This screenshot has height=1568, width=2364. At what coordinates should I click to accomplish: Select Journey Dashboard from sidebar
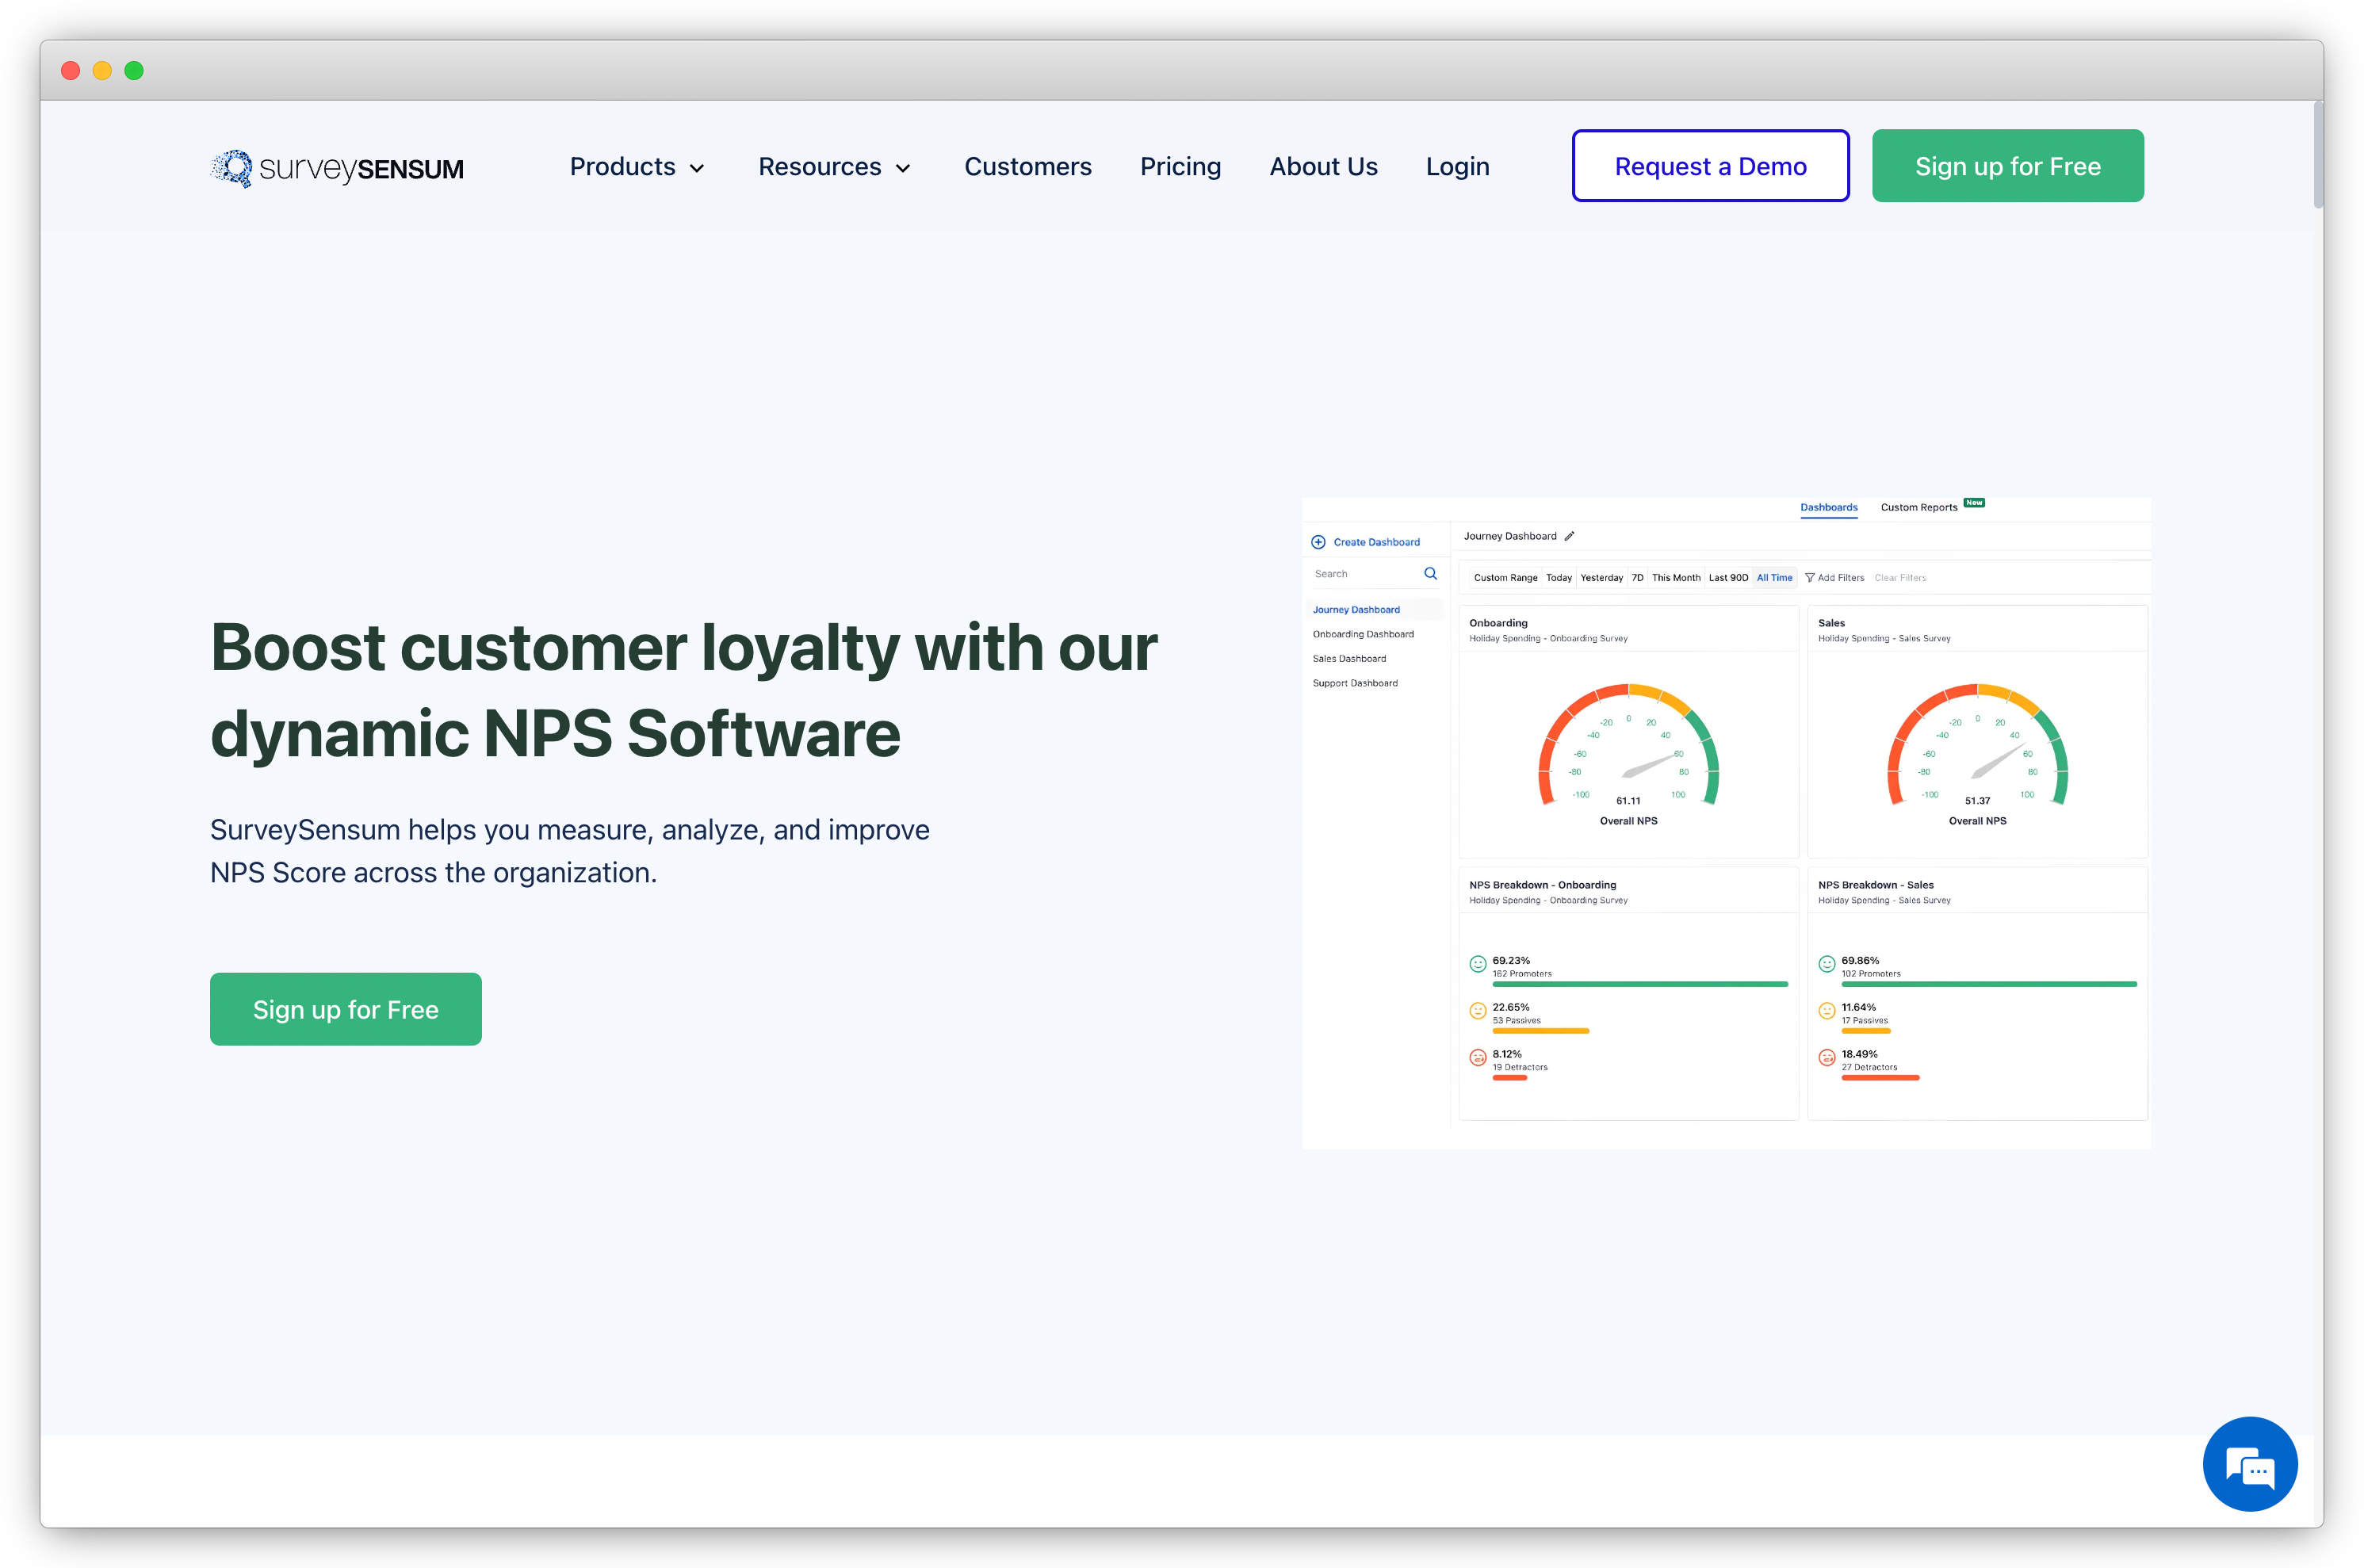(1358, 609)
